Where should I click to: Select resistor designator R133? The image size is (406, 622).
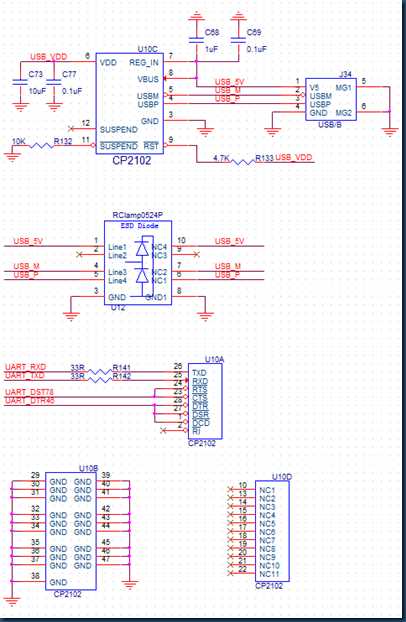pyautogui.click(x=264, y=158)
